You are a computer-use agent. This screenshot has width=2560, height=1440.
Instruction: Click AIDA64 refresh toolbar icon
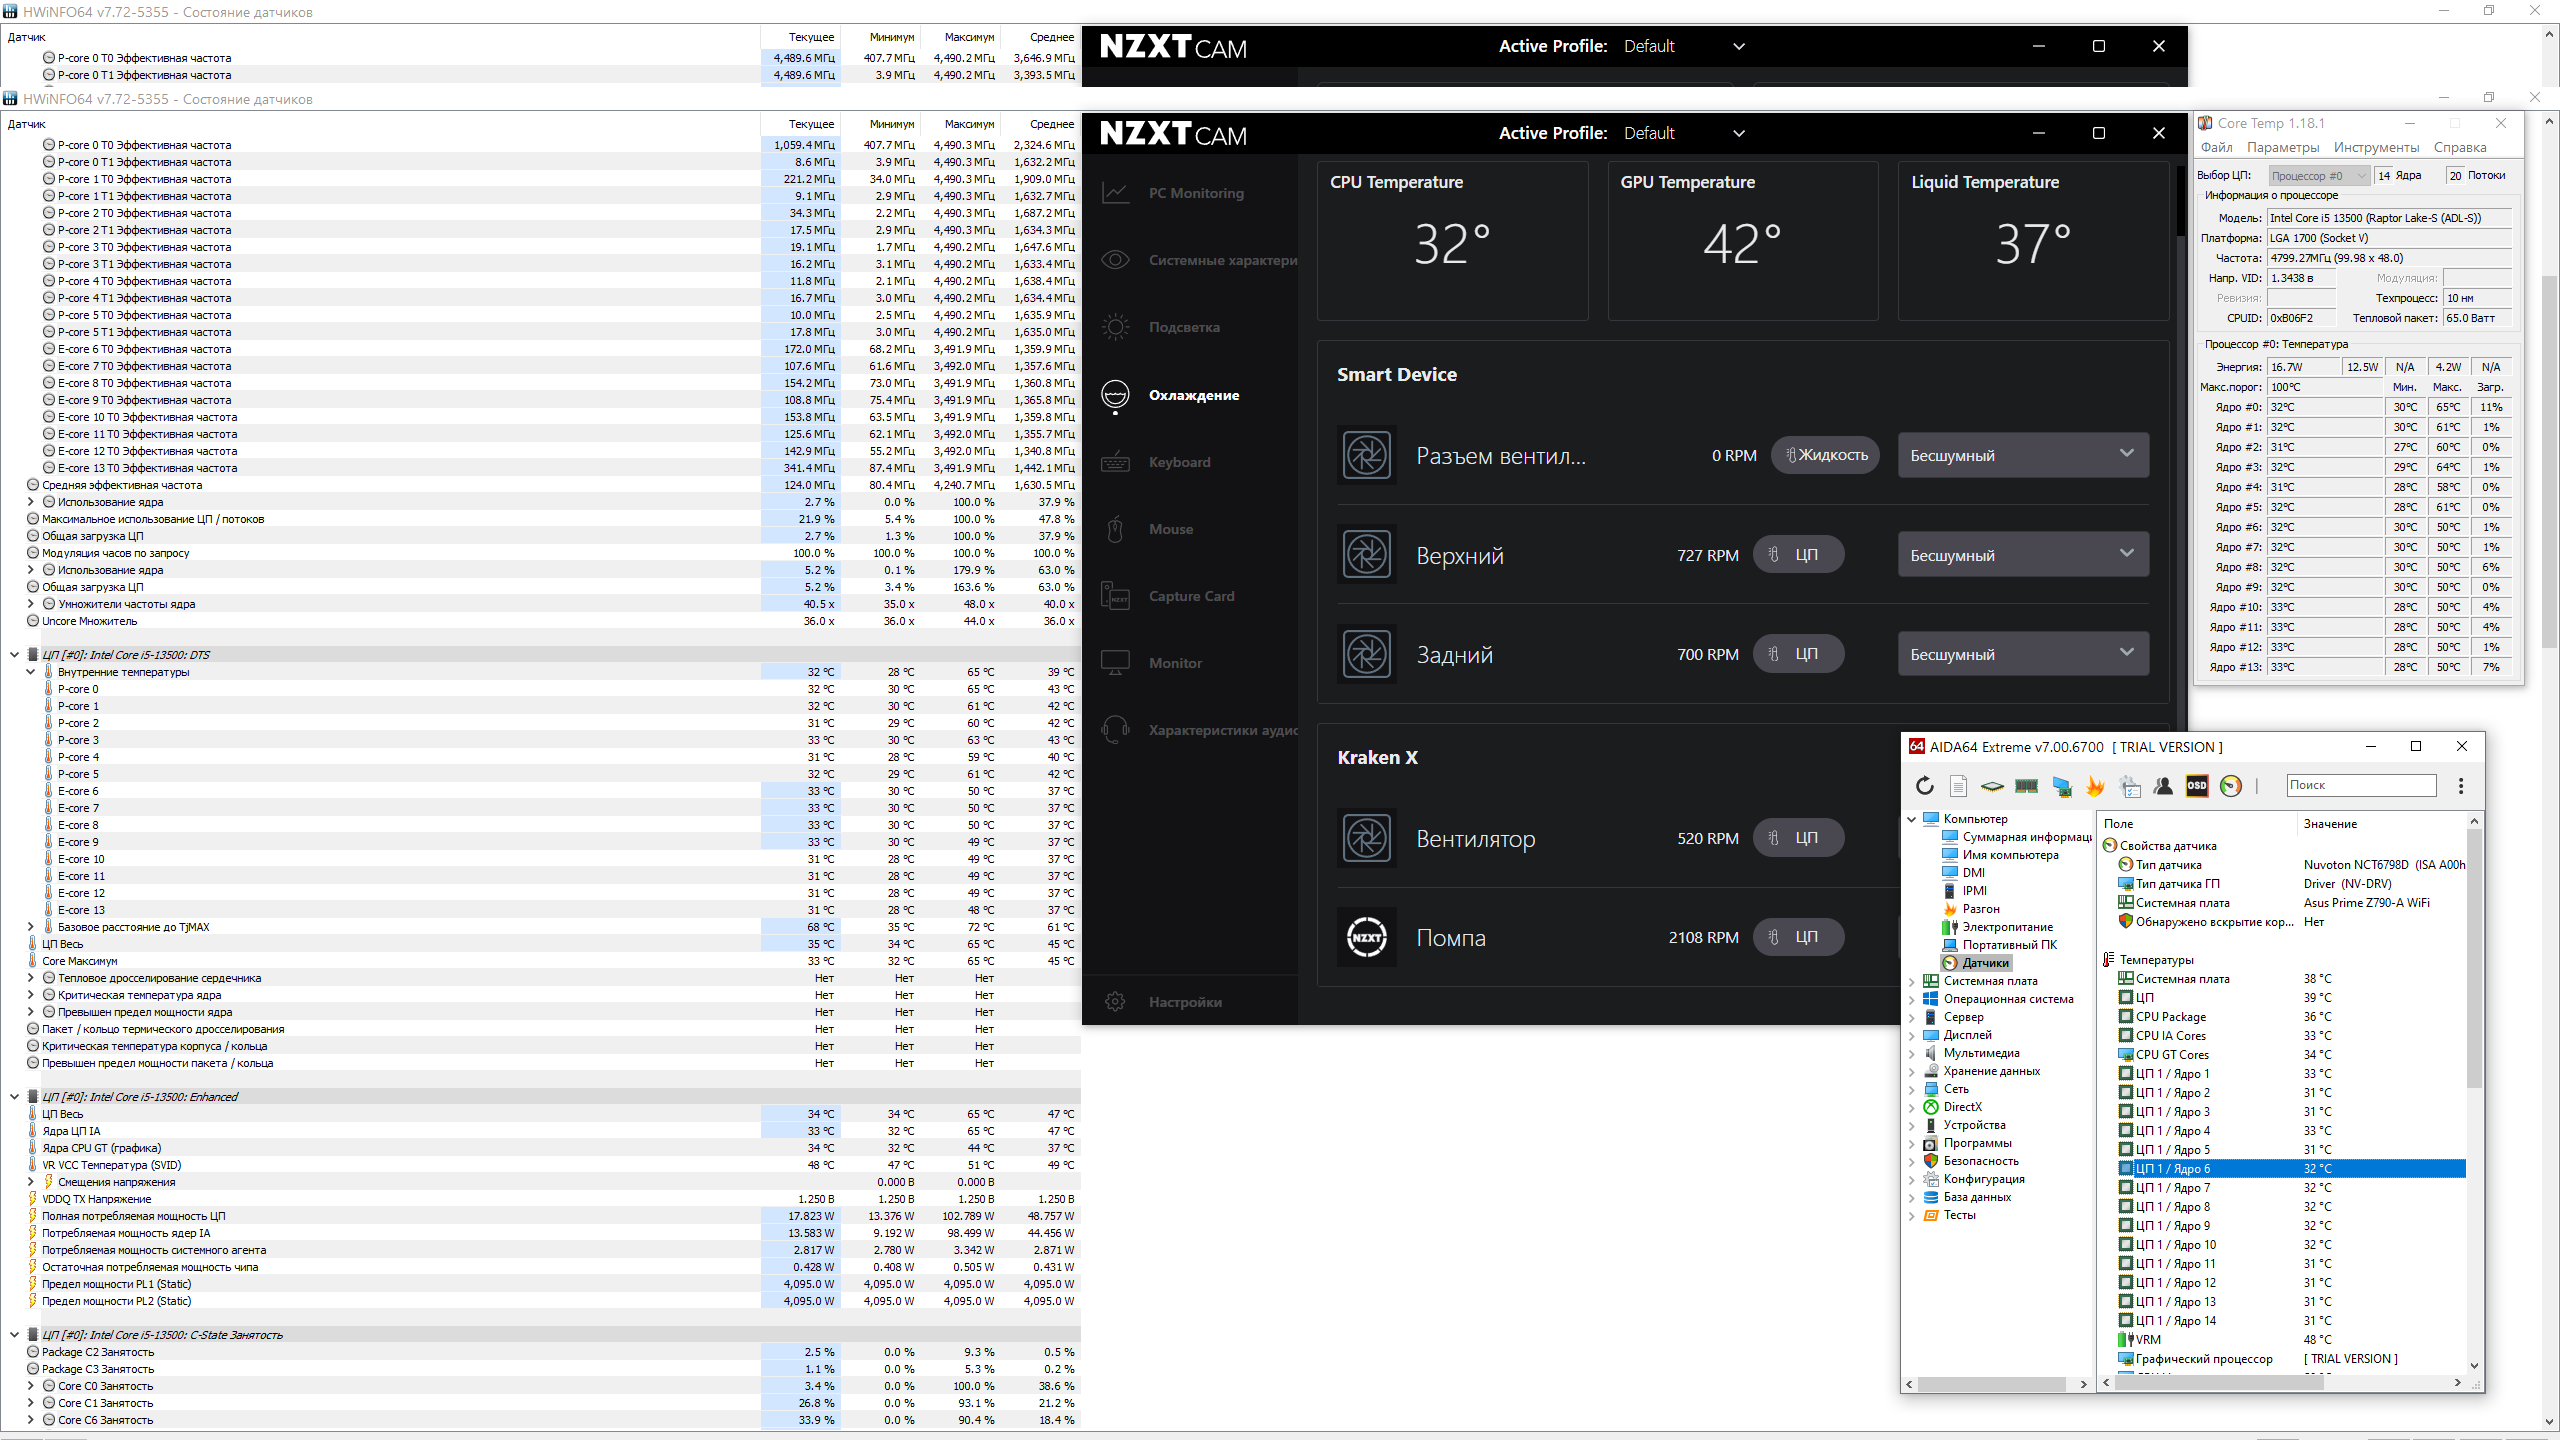tap(1925, 786)
